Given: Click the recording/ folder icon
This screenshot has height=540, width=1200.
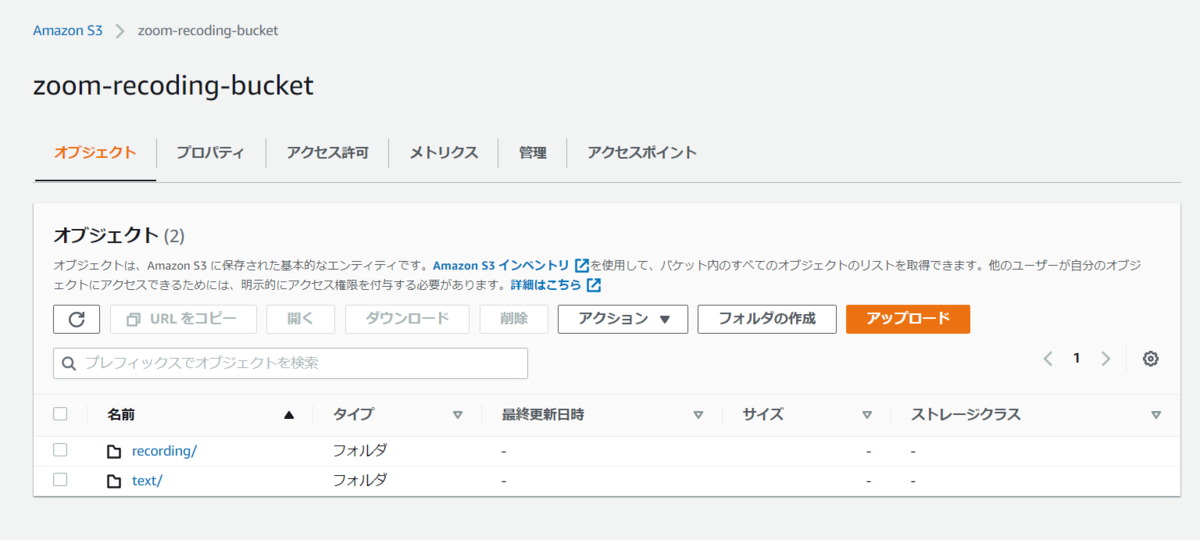Looking at the screenshot, I should (114, 451).
